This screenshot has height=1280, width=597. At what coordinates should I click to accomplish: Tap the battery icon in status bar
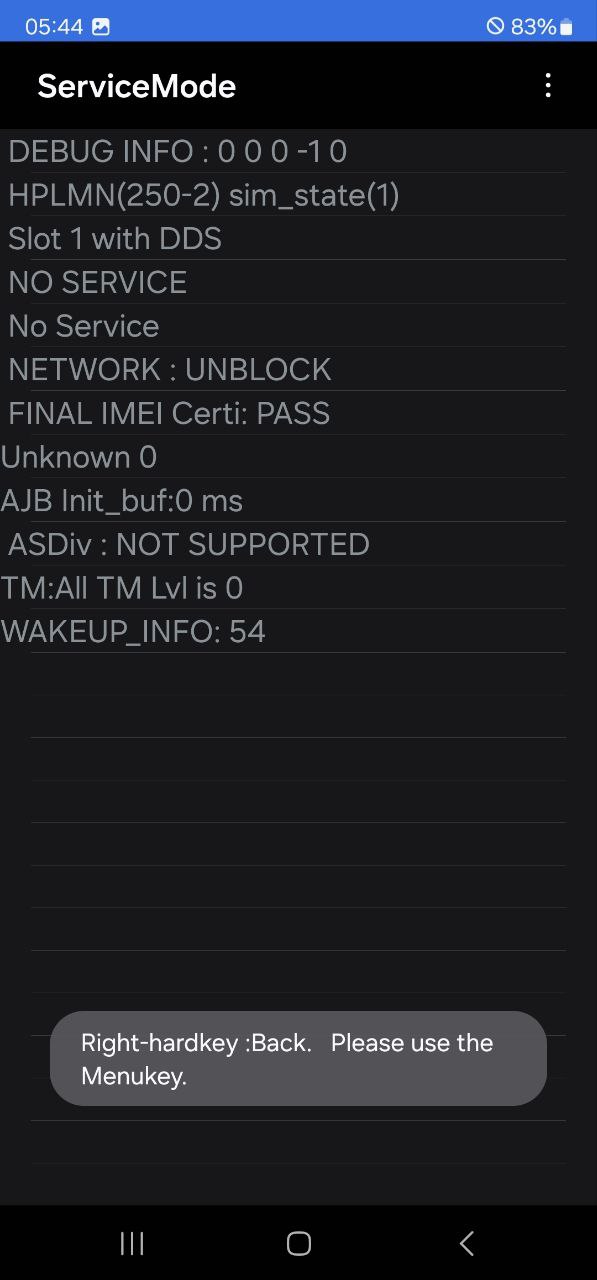coord(566,27)
